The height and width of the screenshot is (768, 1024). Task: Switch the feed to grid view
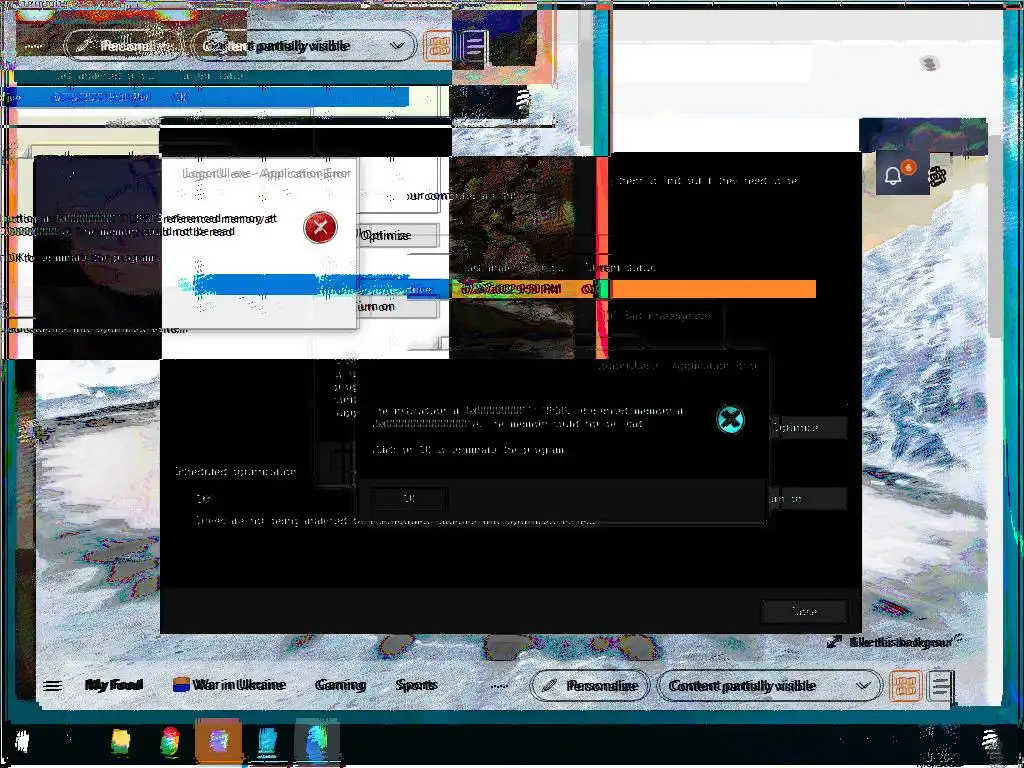pyautogui.click(x=905, y=686)
